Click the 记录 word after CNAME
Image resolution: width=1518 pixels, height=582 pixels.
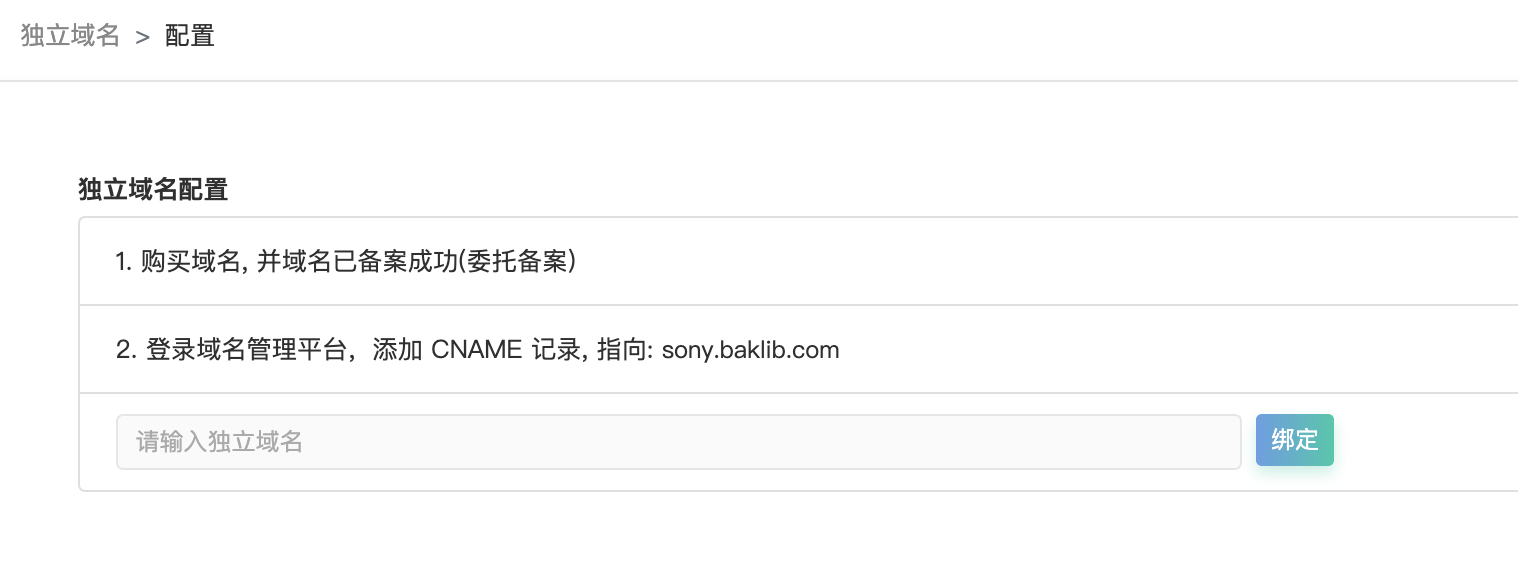[x=553, y=350]
